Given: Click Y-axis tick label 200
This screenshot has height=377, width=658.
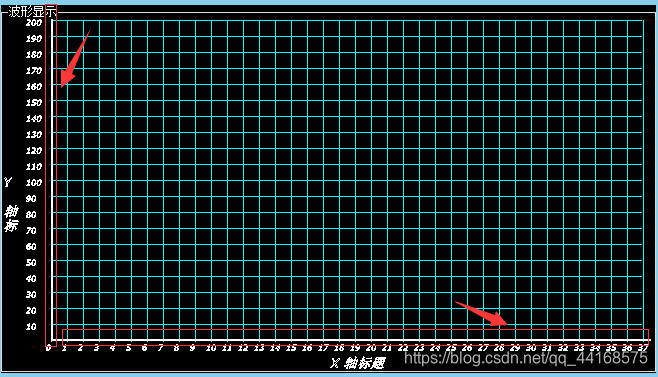Looking at the screenshot, I should [x=34, y=23].
